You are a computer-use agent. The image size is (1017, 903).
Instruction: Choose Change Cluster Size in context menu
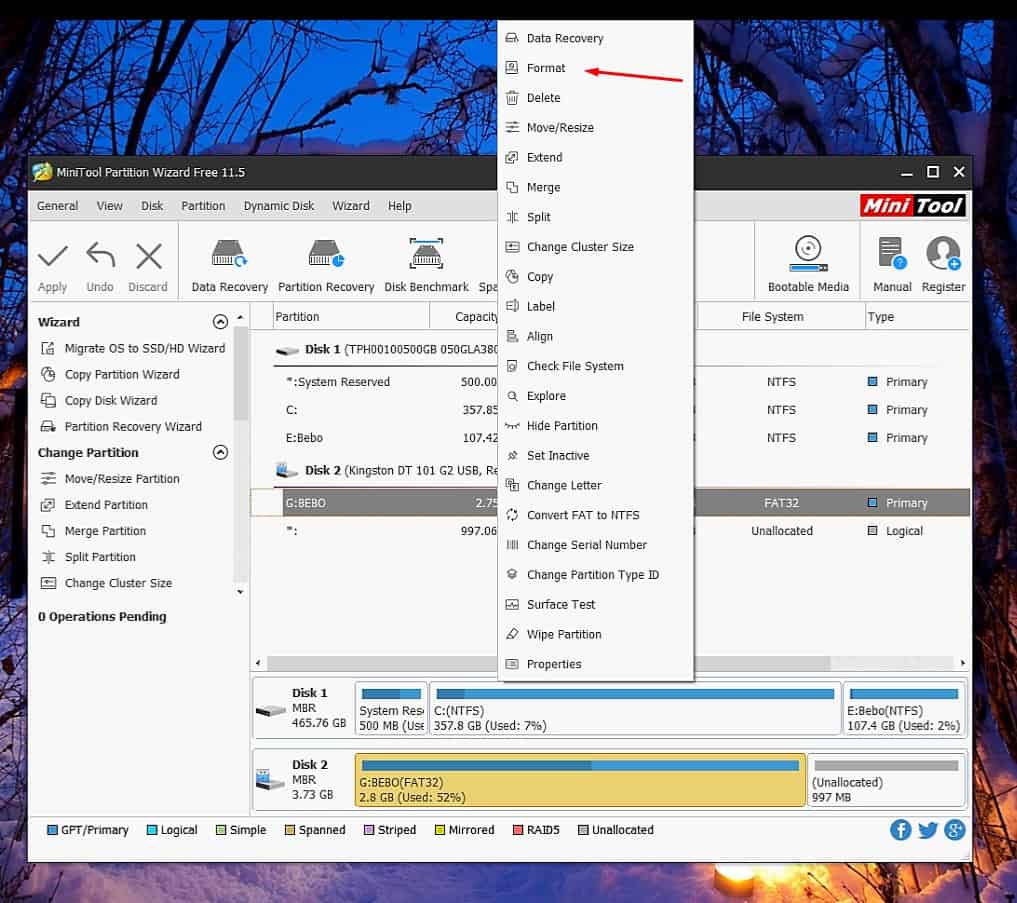tap(595, 247)
